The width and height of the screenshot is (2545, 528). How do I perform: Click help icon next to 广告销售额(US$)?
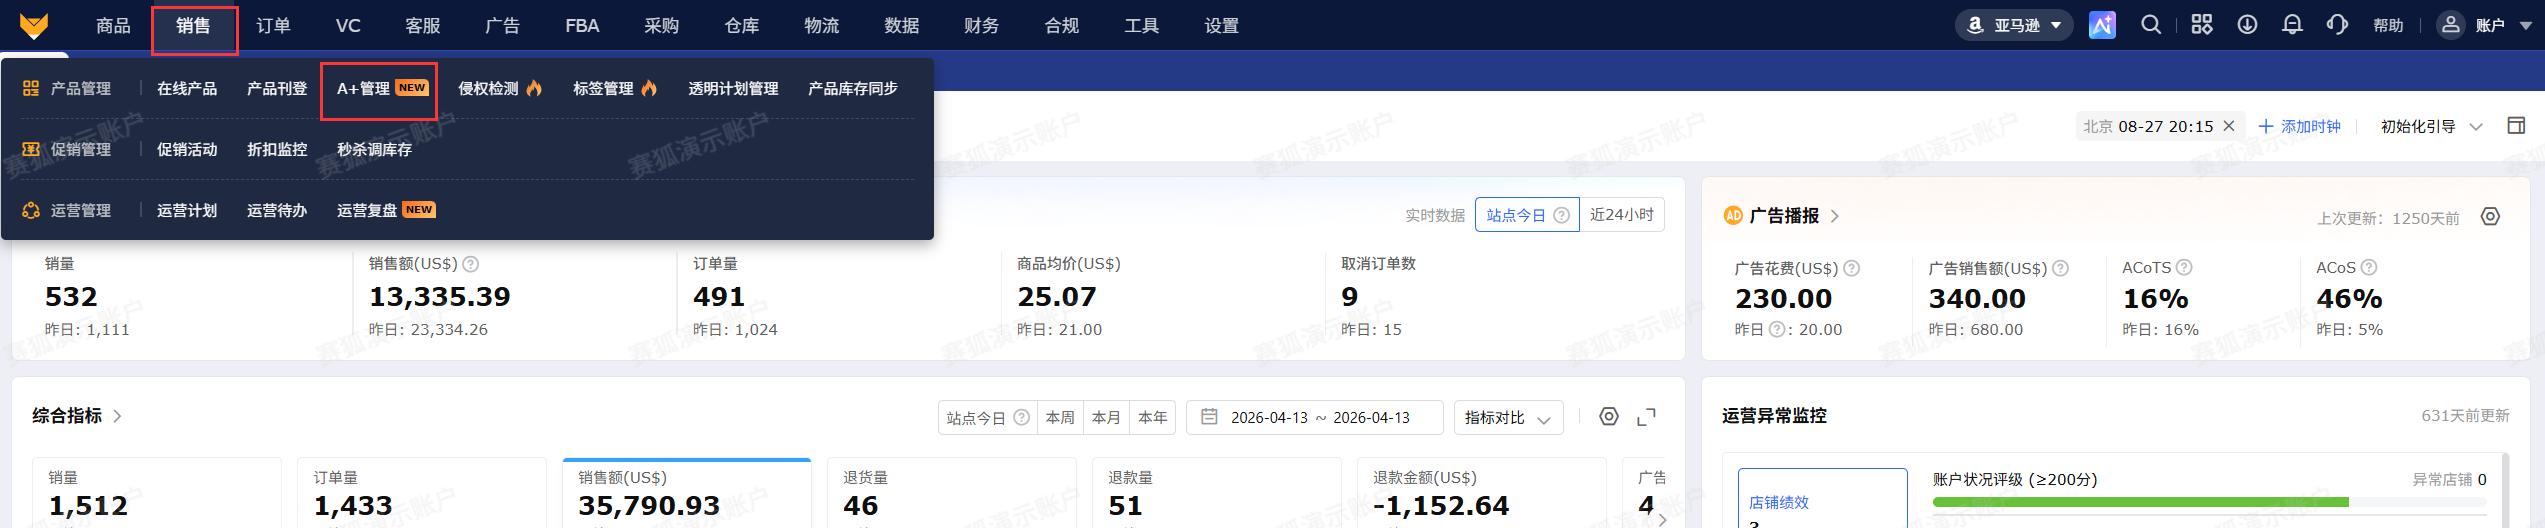point(2060,268)
